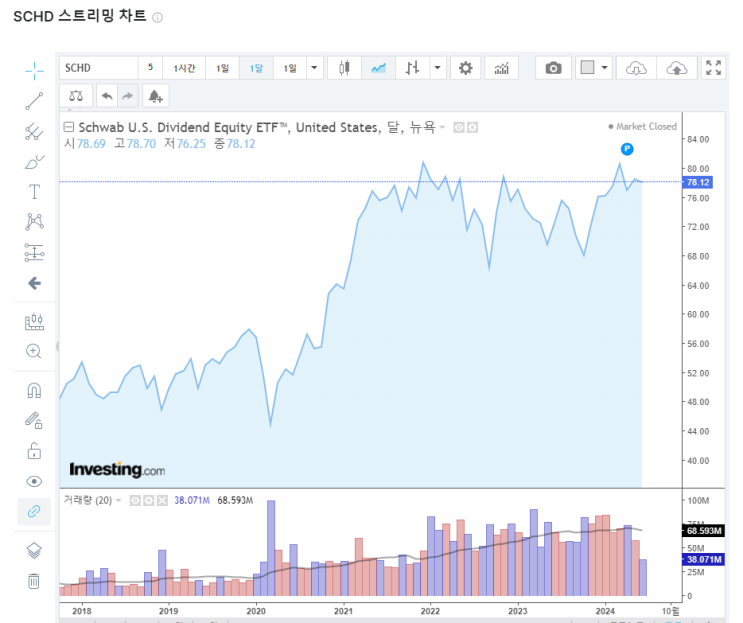The width and height of the screenshot is (743, 623).
Task: Click the 38.071M volume axis label
Action: coord(703,560)
